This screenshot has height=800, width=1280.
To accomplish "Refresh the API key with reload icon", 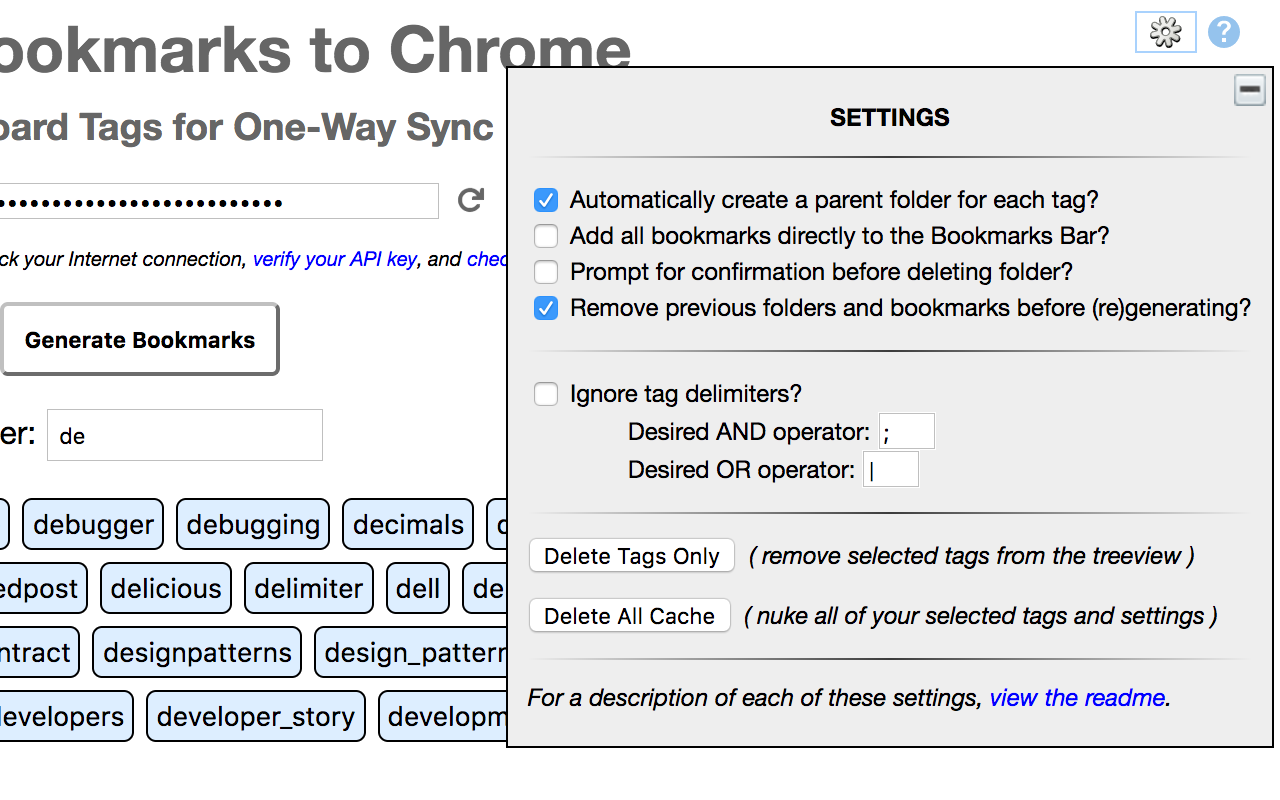I will [471, 200].
